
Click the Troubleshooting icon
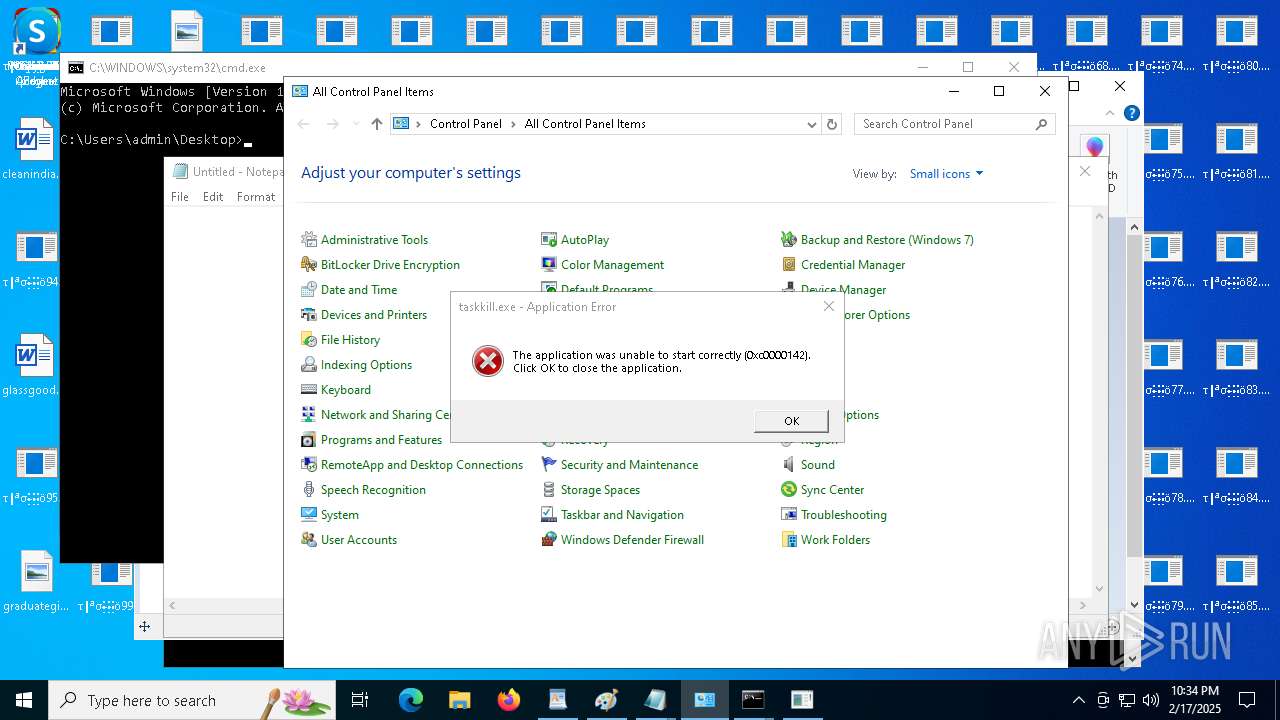(x=789, y=515)
